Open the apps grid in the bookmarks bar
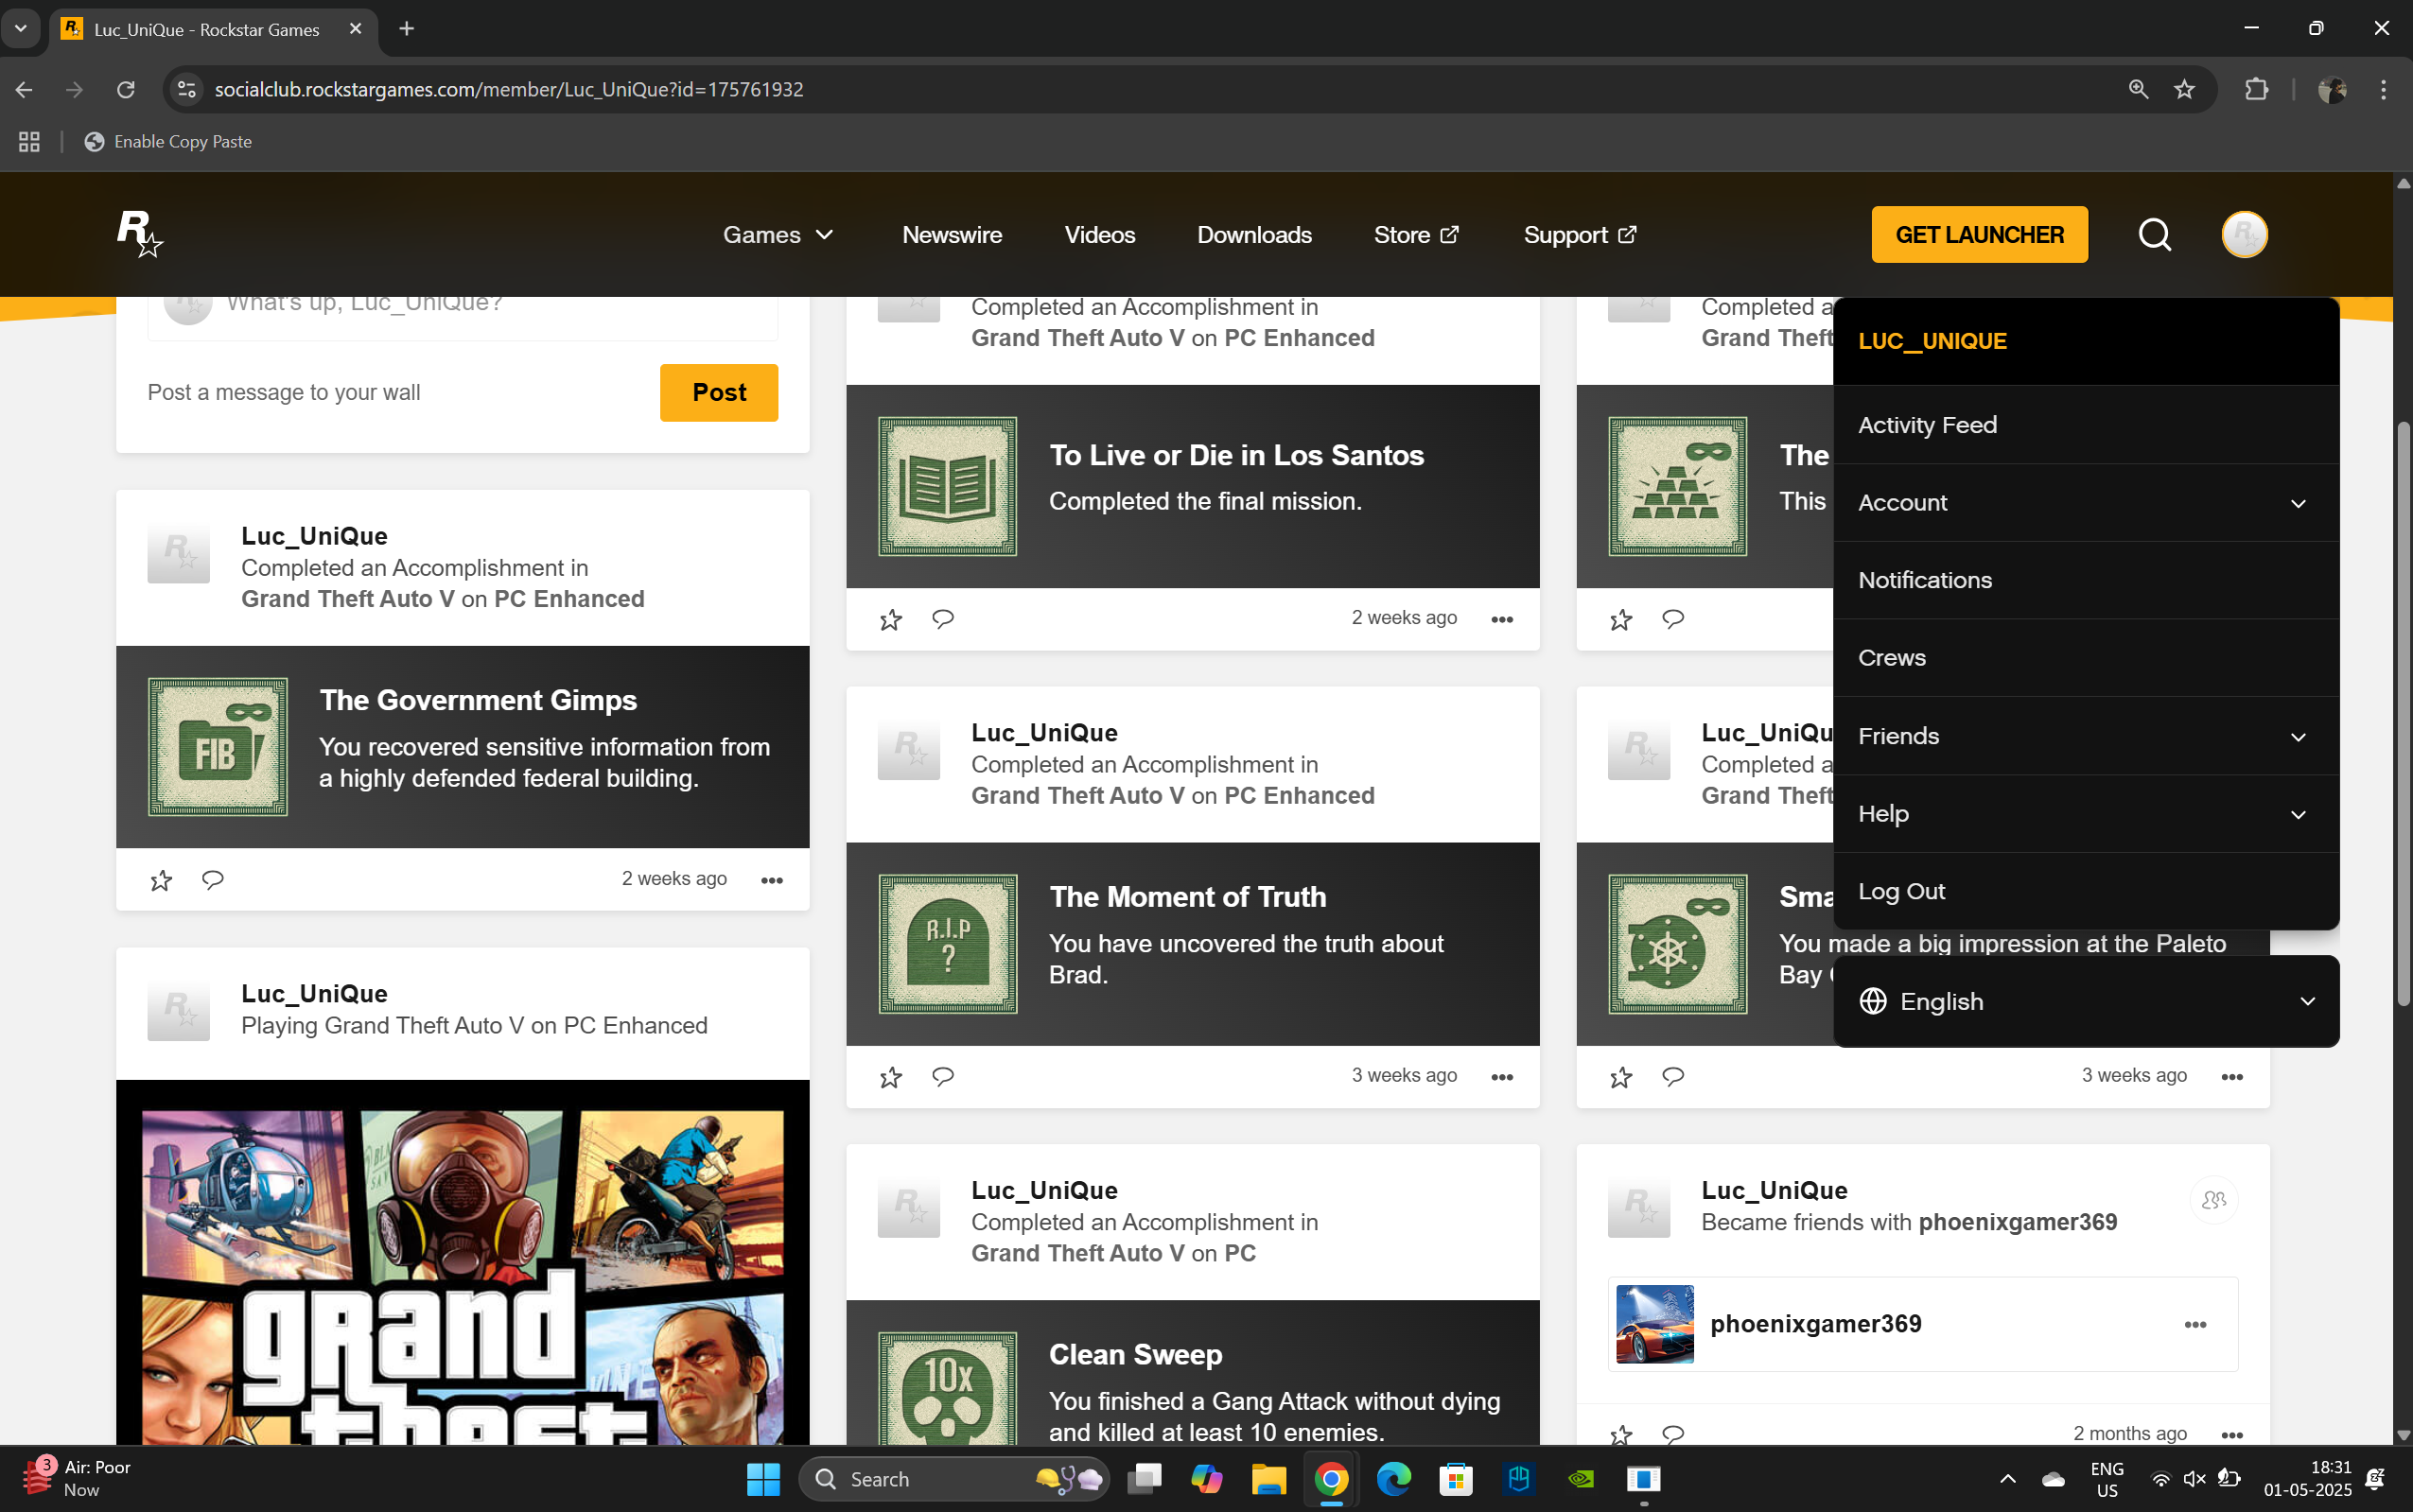The width and height of the screenshot is (2413, 1512). point(29,141)
